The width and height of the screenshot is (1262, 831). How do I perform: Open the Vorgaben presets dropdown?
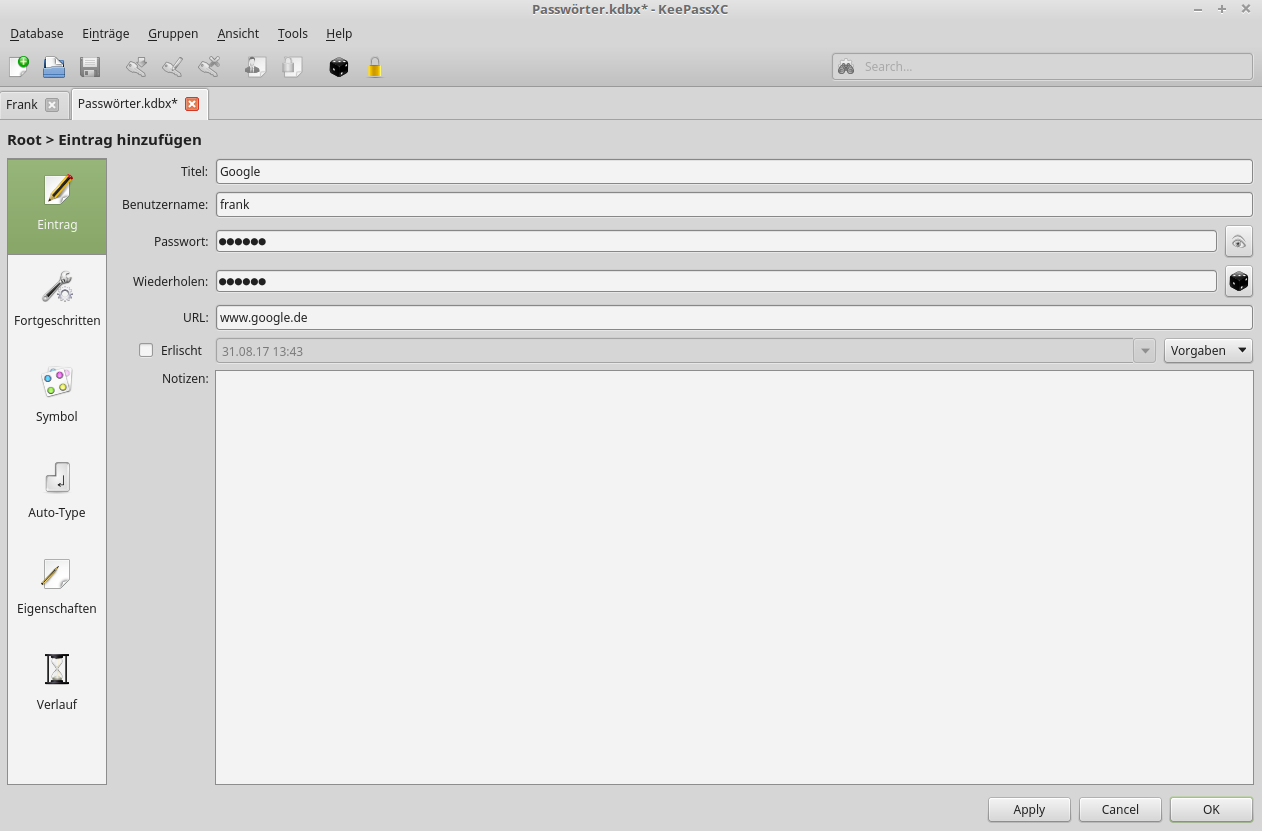(x=1208, y=350)
